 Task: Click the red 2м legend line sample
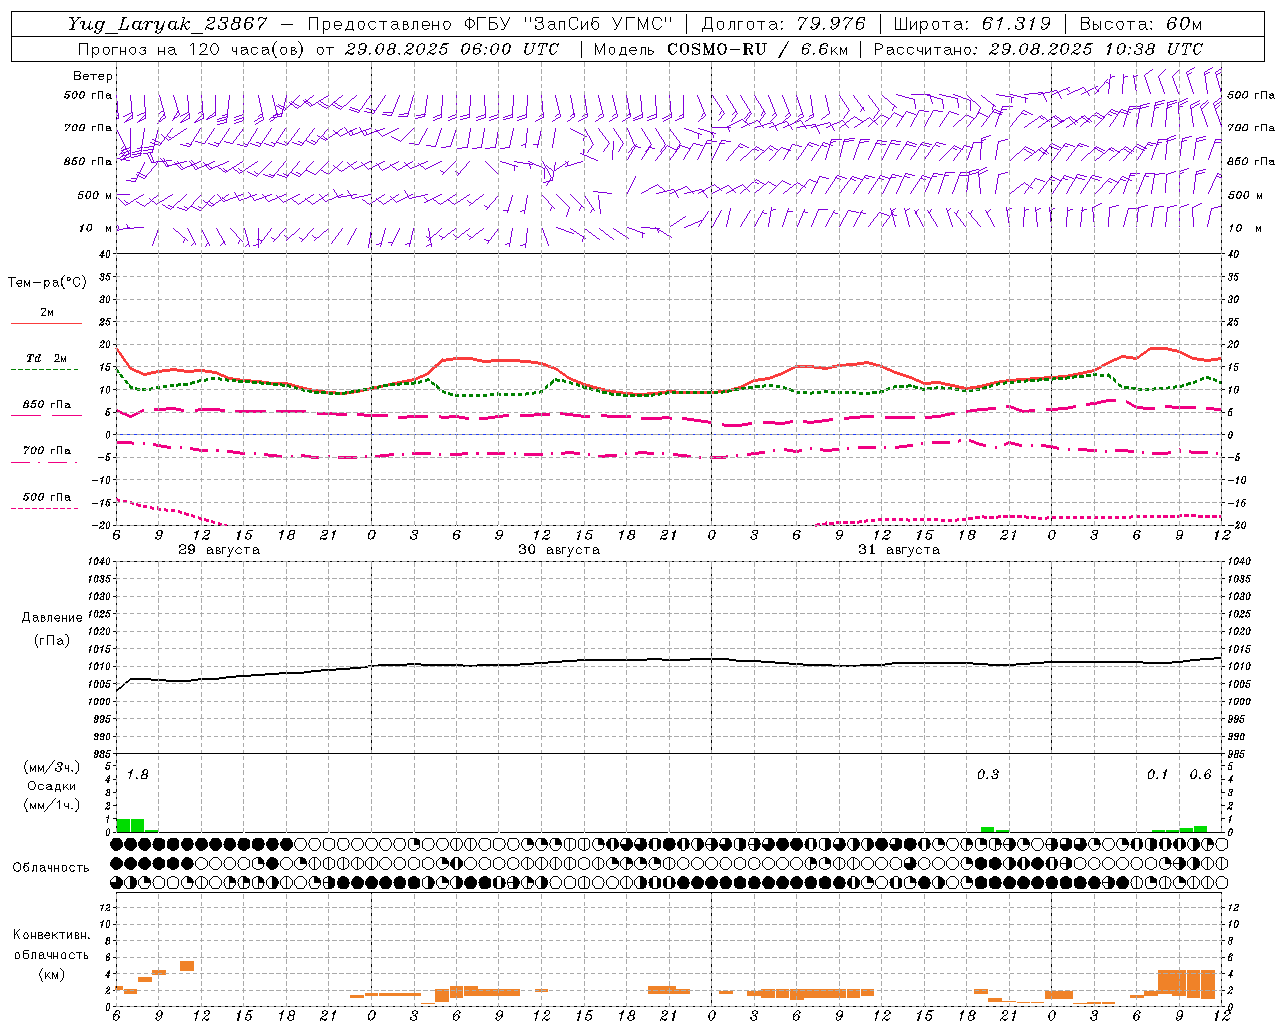coord(46,324)
